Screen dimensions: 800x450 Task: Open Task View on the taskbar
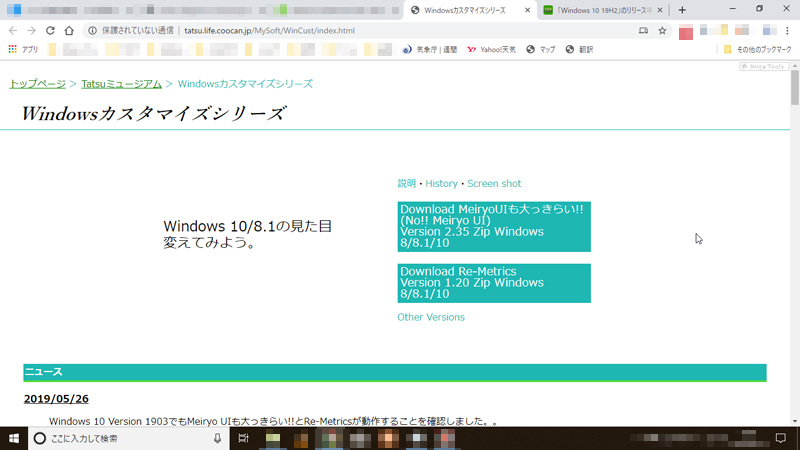[x=243, y=438]
